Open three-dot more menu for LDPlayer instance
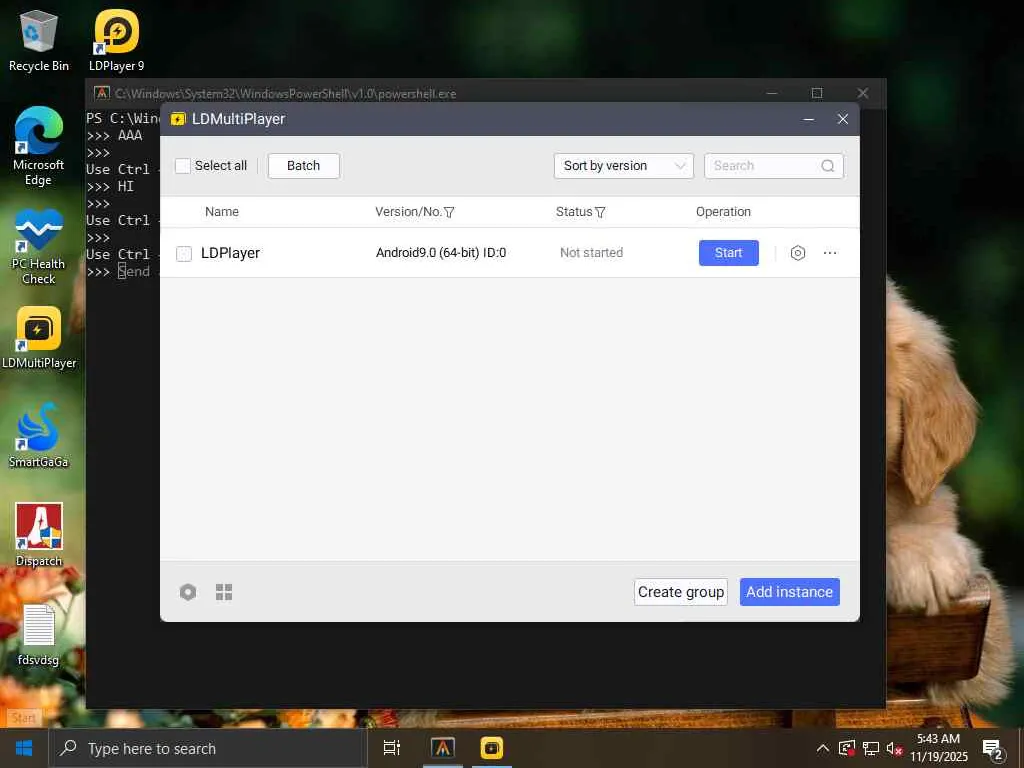The image size is (1024, 768). pos(830,253)
